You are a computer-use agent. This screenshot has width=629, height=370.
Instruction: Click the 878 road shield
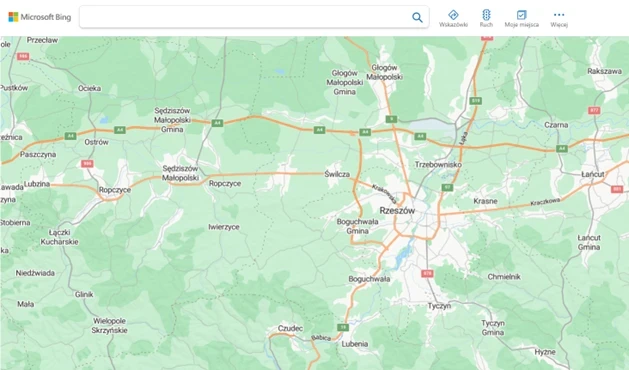coord(428,273)
